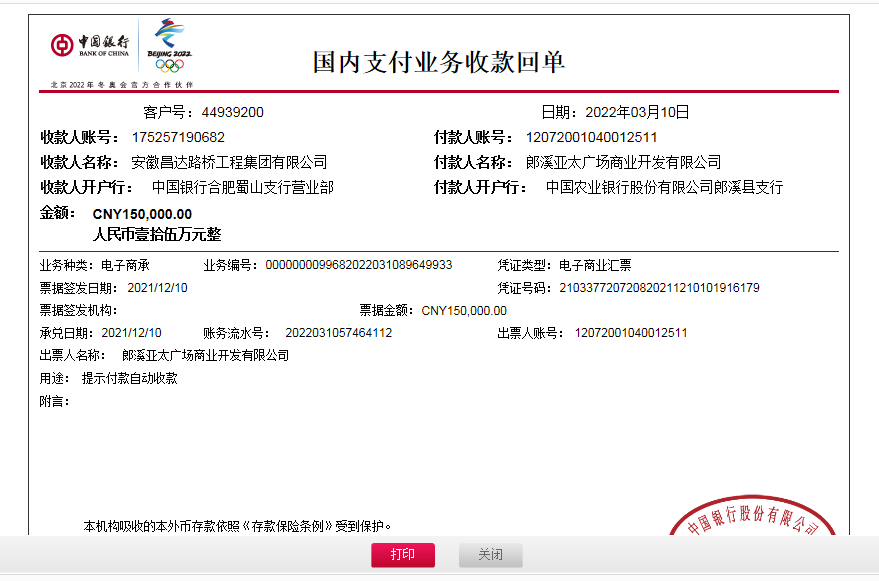The image size is (879, 581).
Task: Select the bold amount CNY150,000.00
Action: [142, 214]
